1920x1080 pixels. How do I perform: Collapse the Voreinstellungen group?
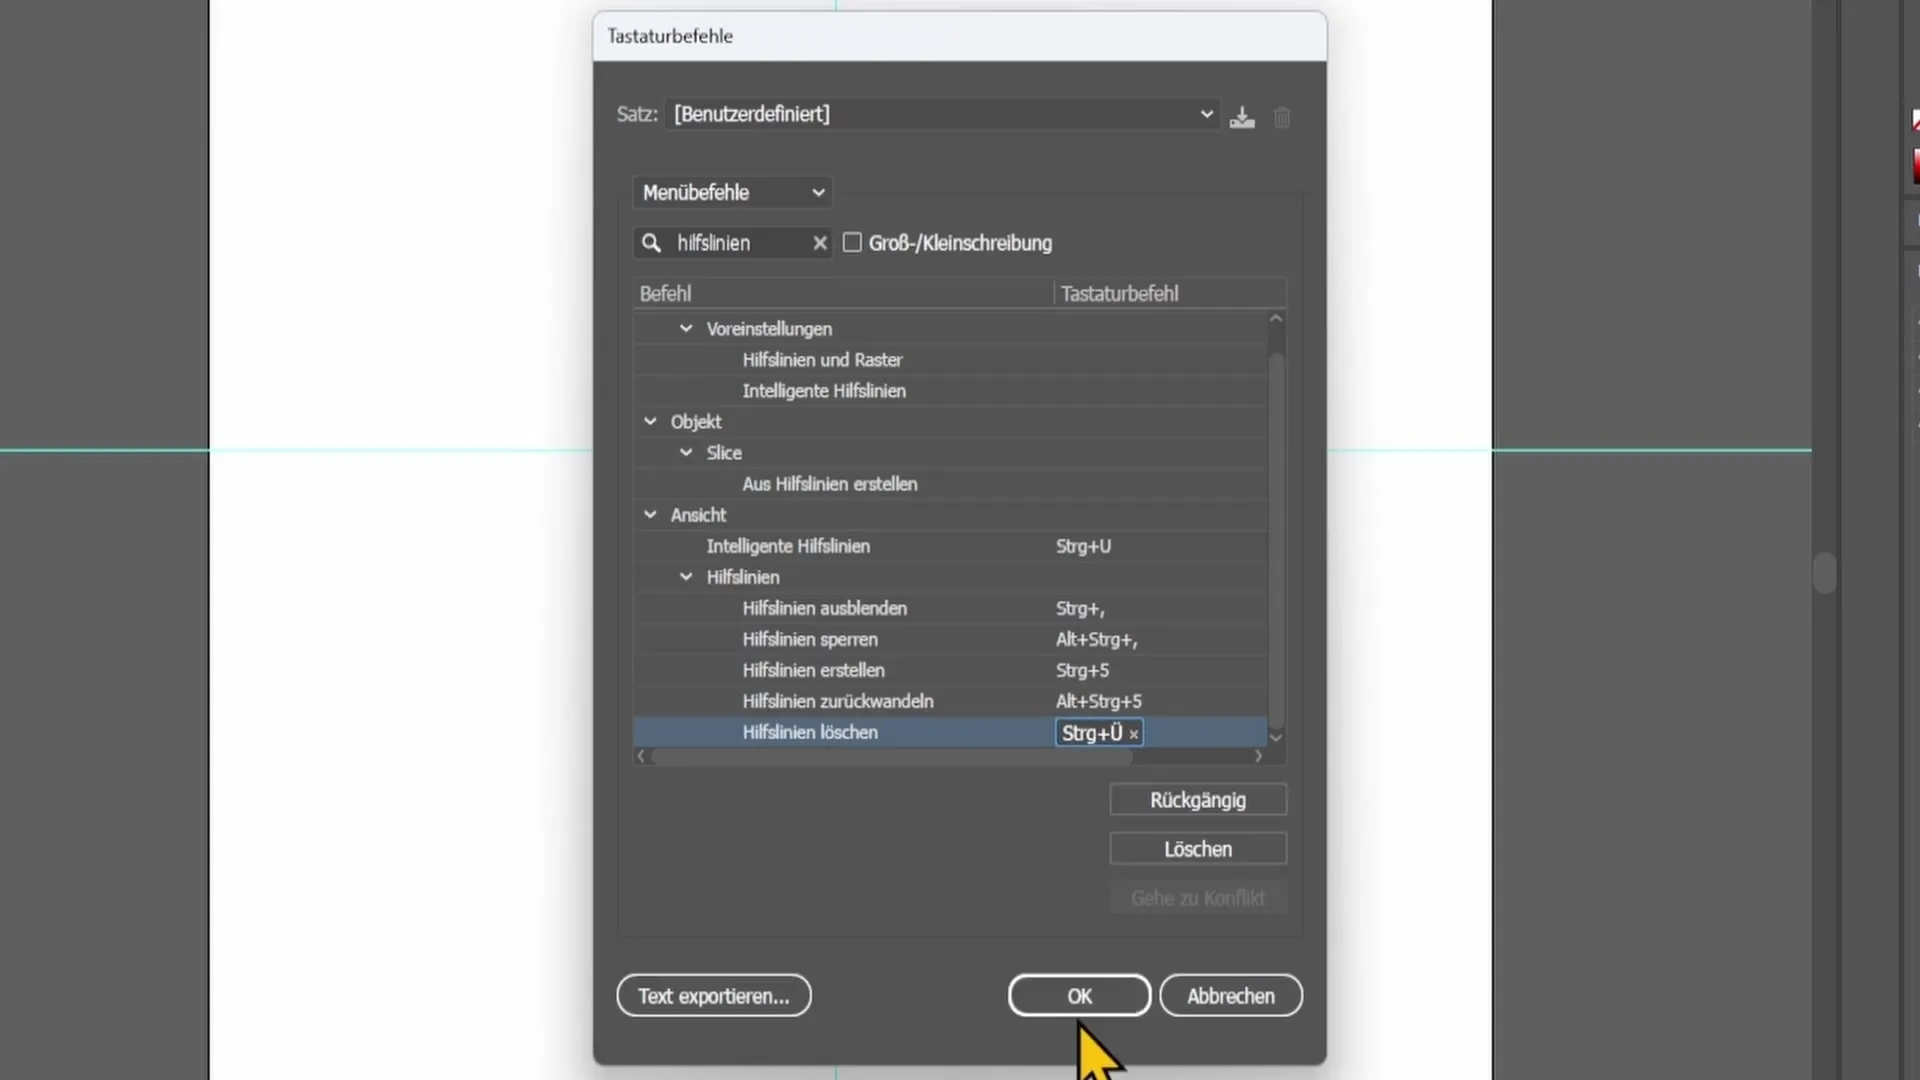click(686, 328)
